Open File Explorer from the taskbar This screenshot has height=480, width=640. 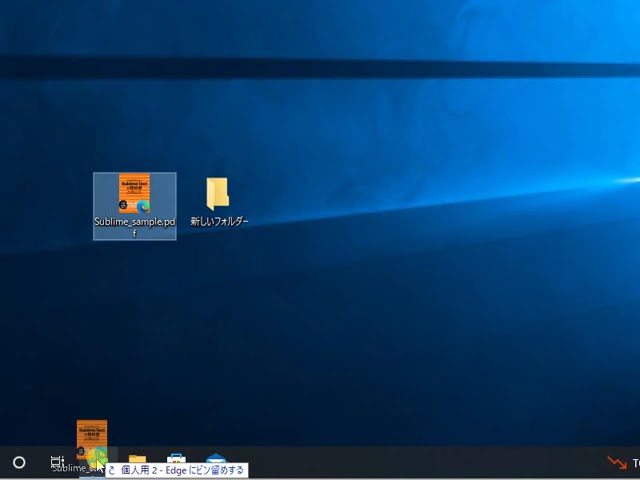(x=137, y=462)
